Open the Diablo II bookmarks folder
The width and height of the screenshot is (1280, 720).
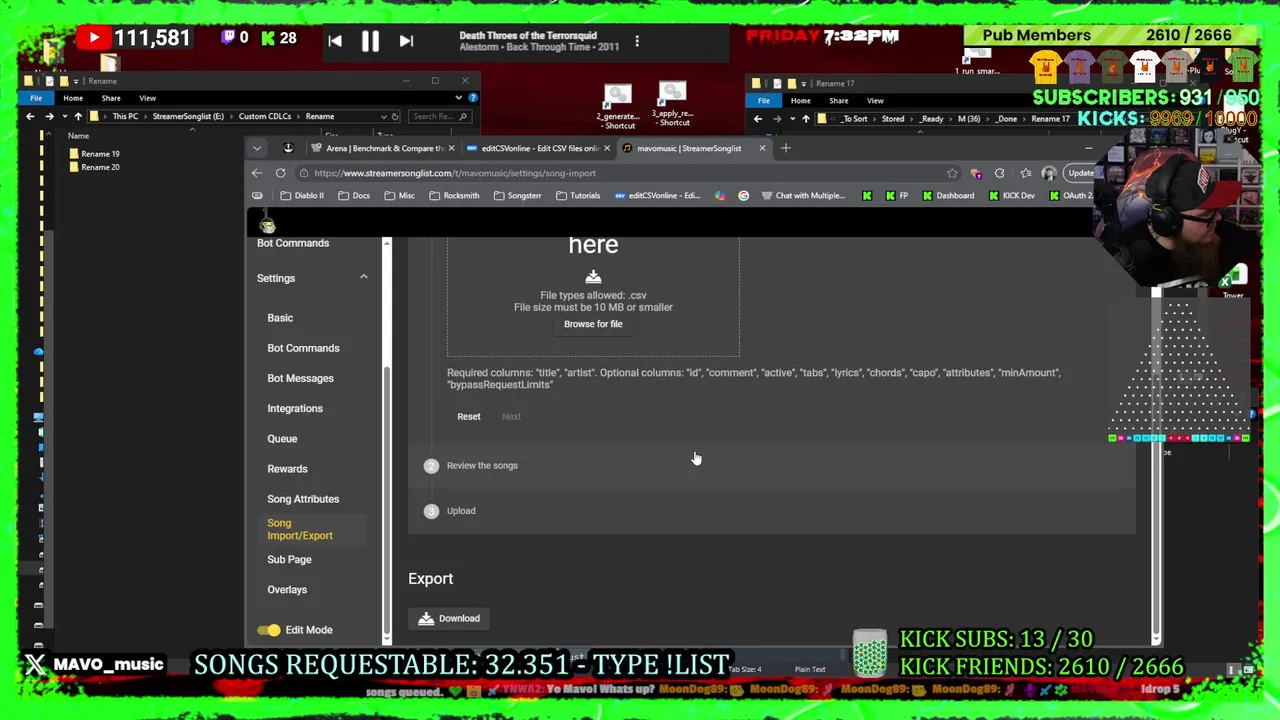[302, 196]
